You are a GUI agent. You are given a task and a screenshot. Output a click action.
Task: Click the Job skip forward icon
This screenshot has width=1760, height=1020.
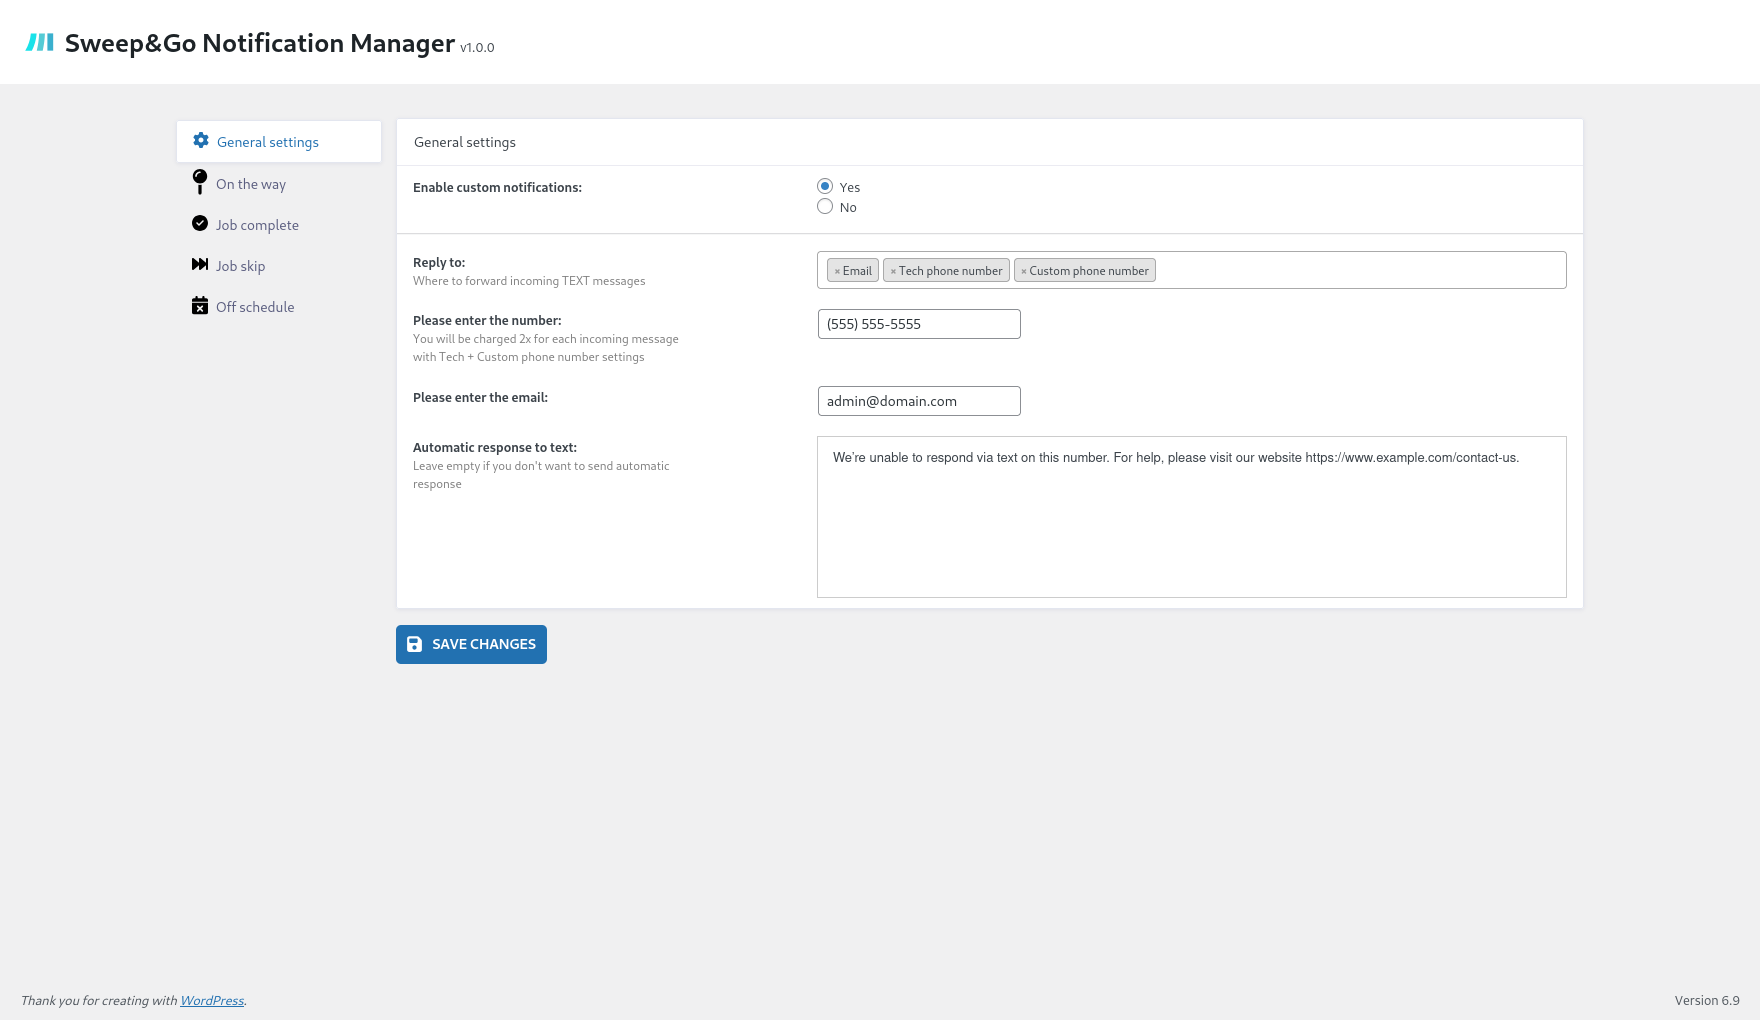click(200, 265)
